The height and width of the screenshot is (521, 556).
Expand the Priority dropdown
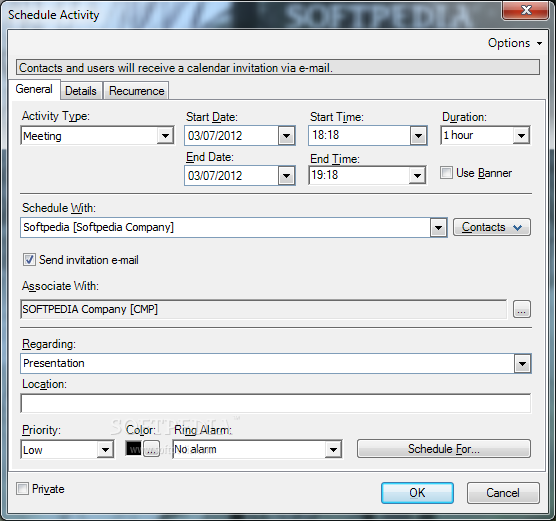pos(105,450)
